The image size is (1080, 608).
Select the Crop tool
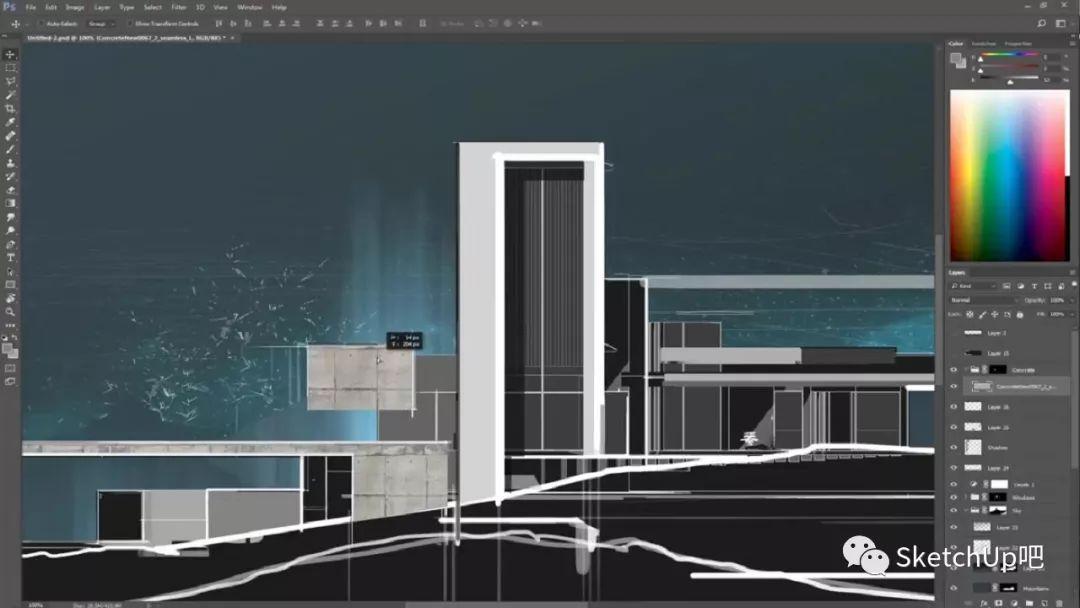click(10, 109)
